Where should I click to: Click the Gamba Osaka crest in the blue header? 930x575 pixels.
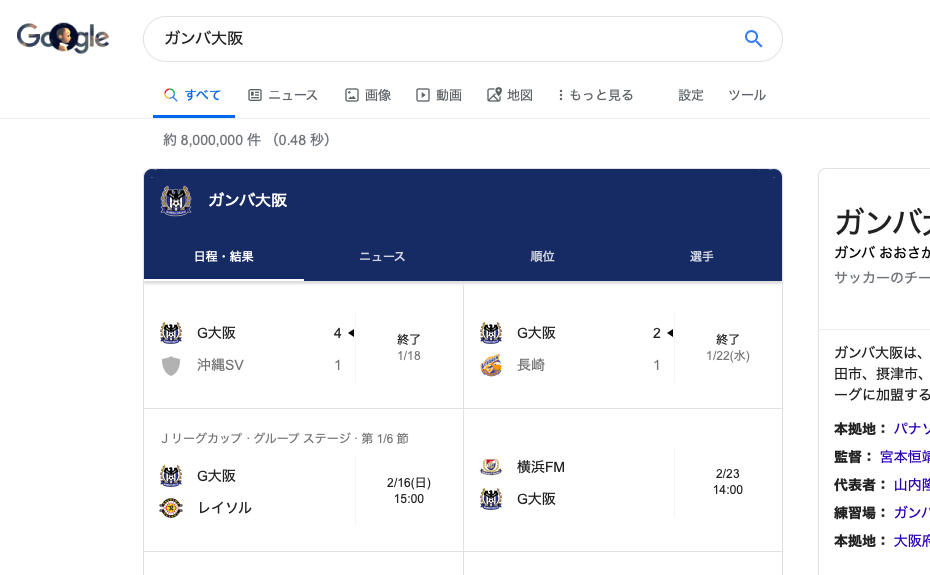coord(176,201)
